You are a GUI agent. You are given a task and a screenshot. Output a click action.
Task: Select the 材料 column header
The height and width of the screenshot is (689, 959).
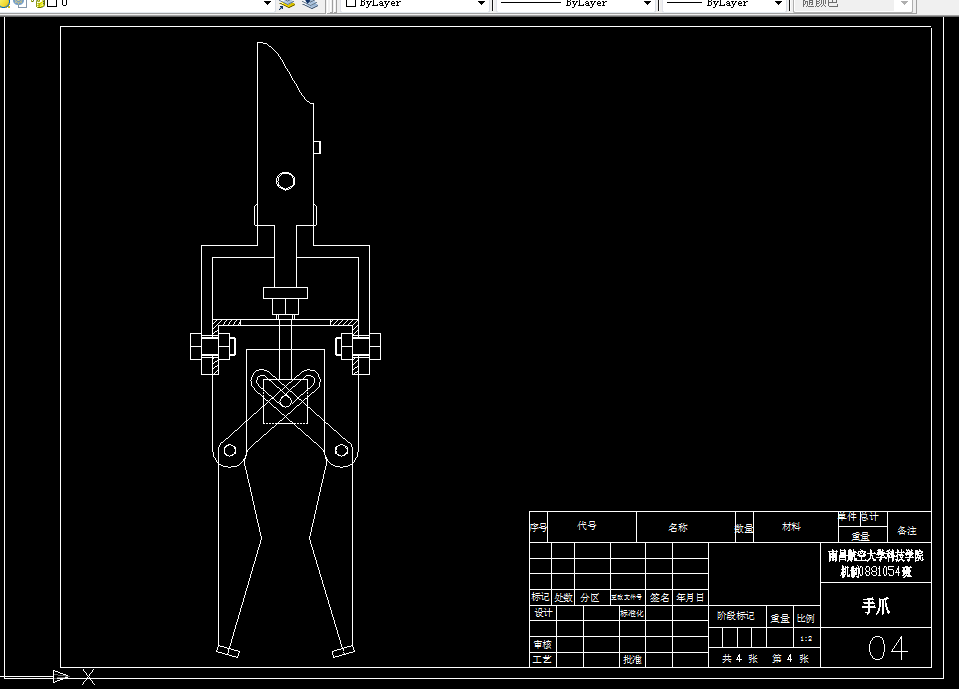(791, 526)
